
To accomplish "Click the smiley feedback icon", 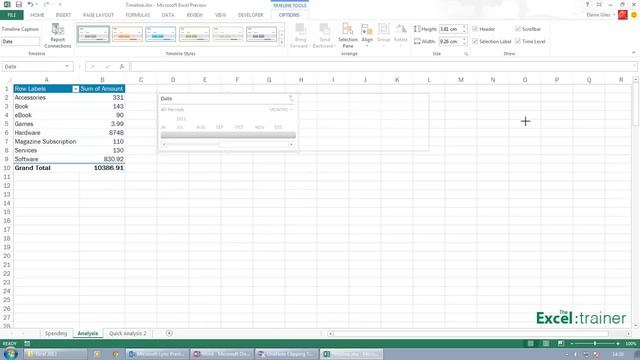I will (x=634, y=15).
